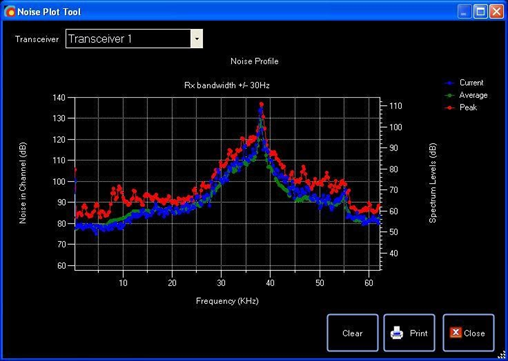Image resolution: width=508 pixels, height=361 pixels.
Task: Click the Clear button
Action: coord(352,333)
